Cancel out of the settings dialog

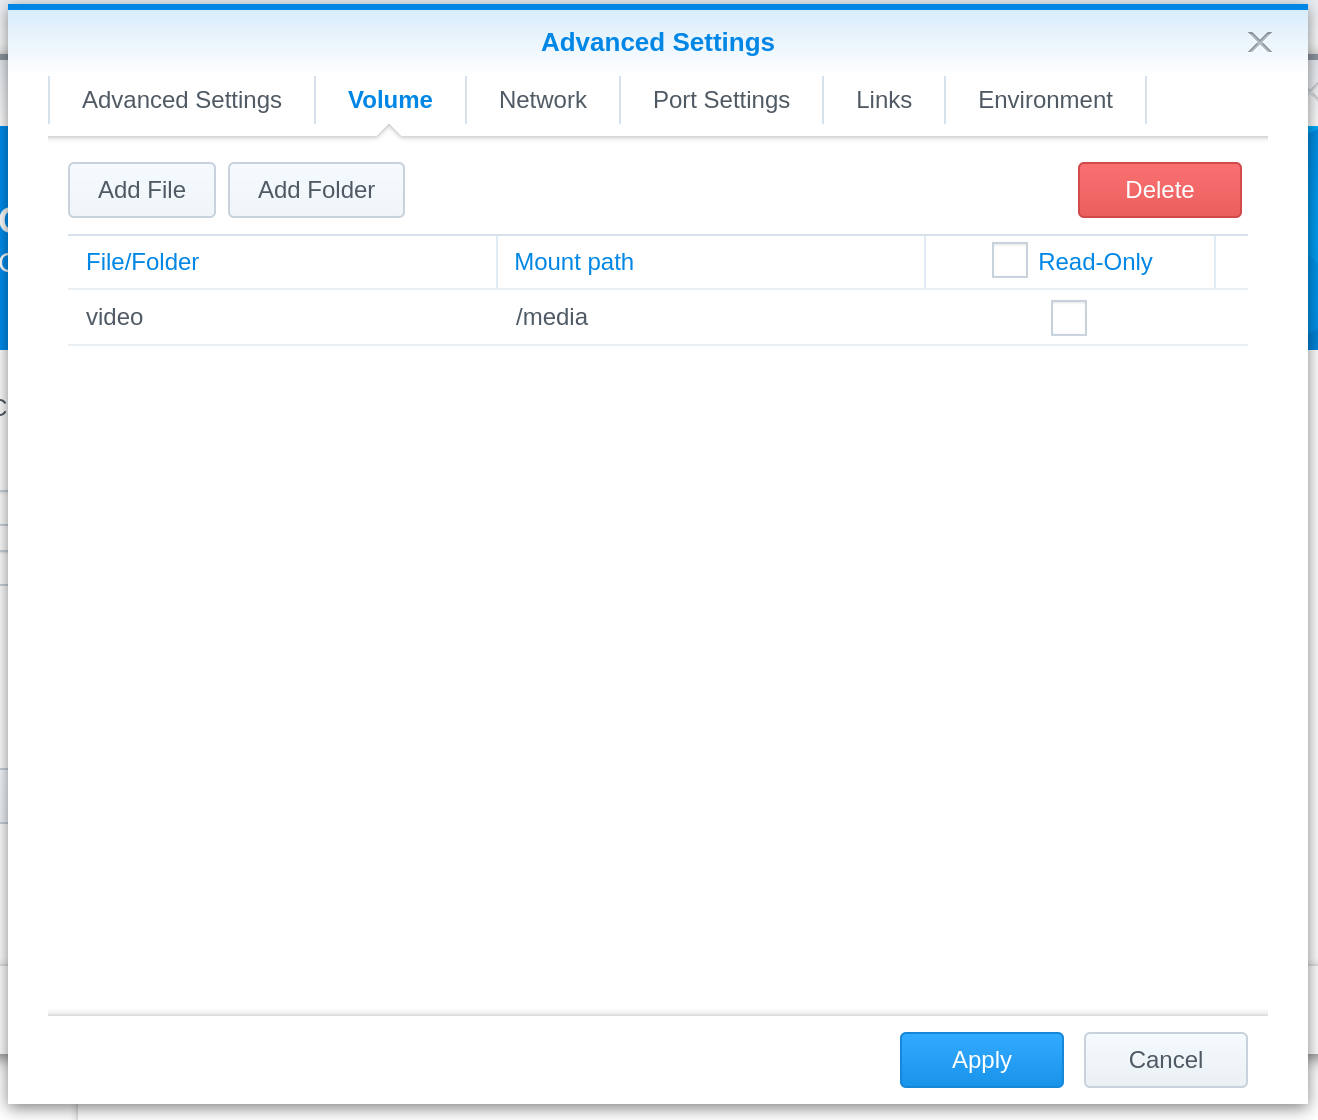(1165, 1060)
